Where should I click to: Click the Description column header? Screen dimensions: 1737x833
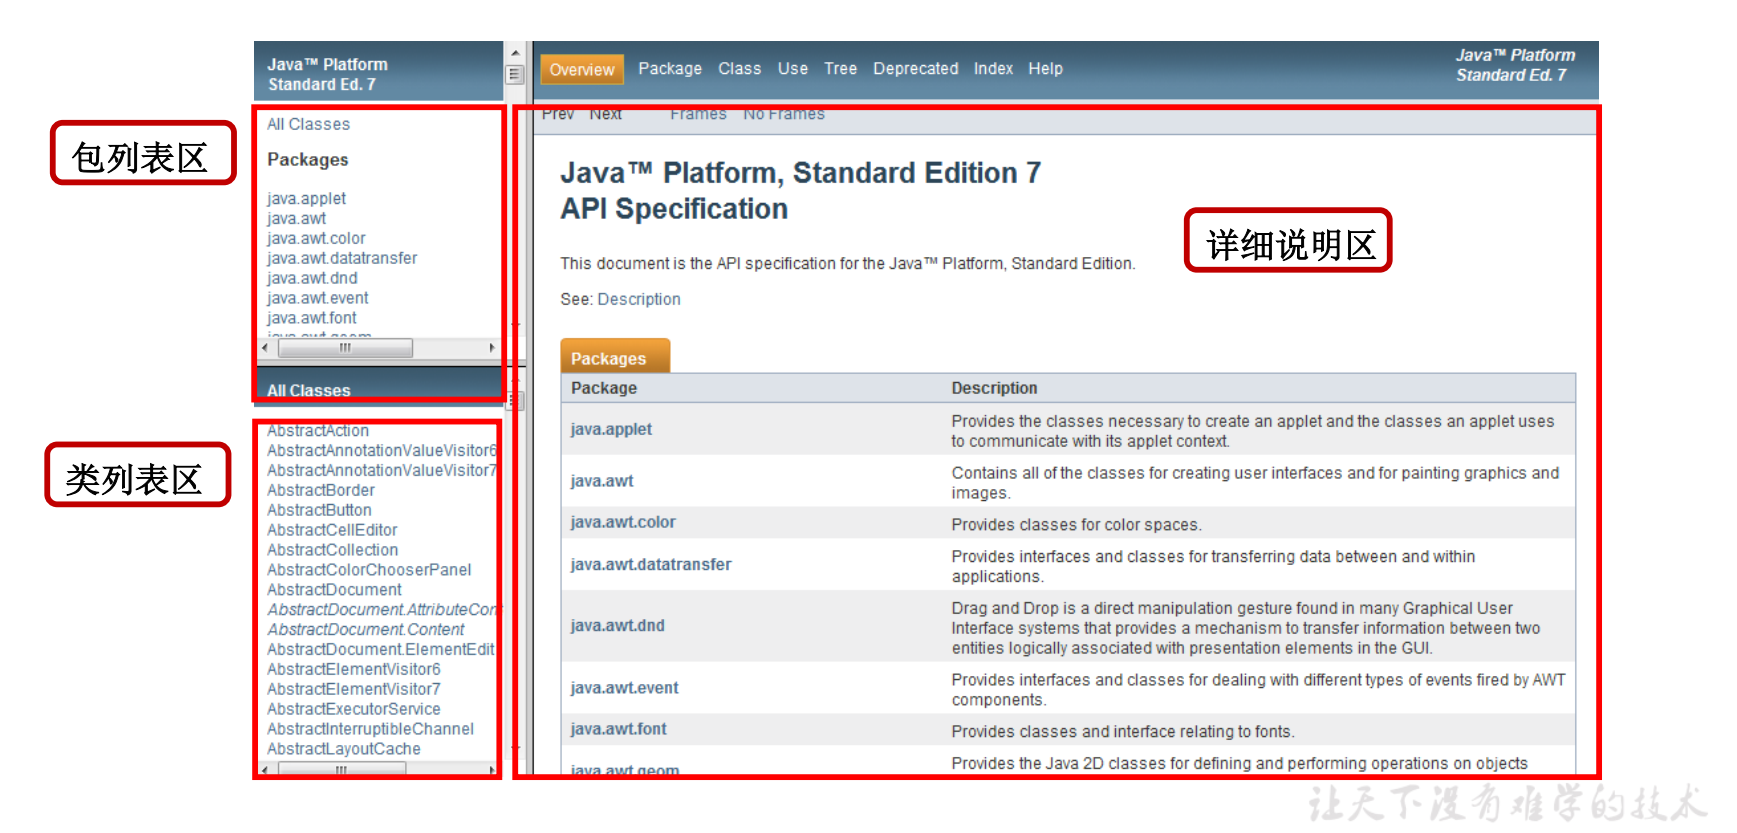point(994,388)
